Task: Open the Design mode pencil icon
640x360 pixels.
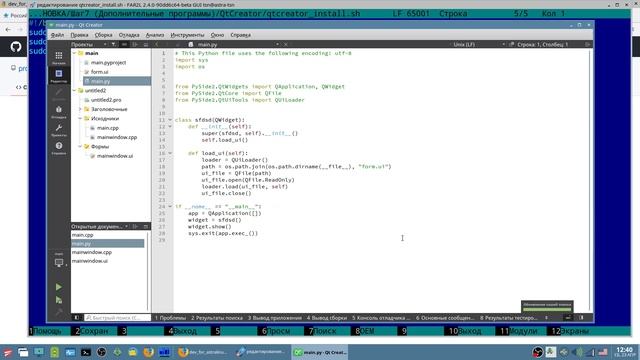Action: click(x=59, y=93)
